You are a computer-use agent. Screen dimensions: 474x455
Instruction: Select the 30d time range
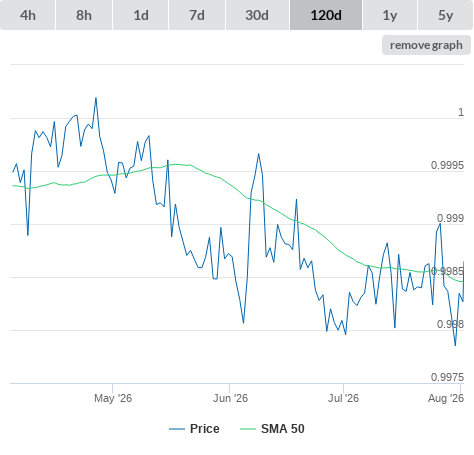tap(257, 15)
